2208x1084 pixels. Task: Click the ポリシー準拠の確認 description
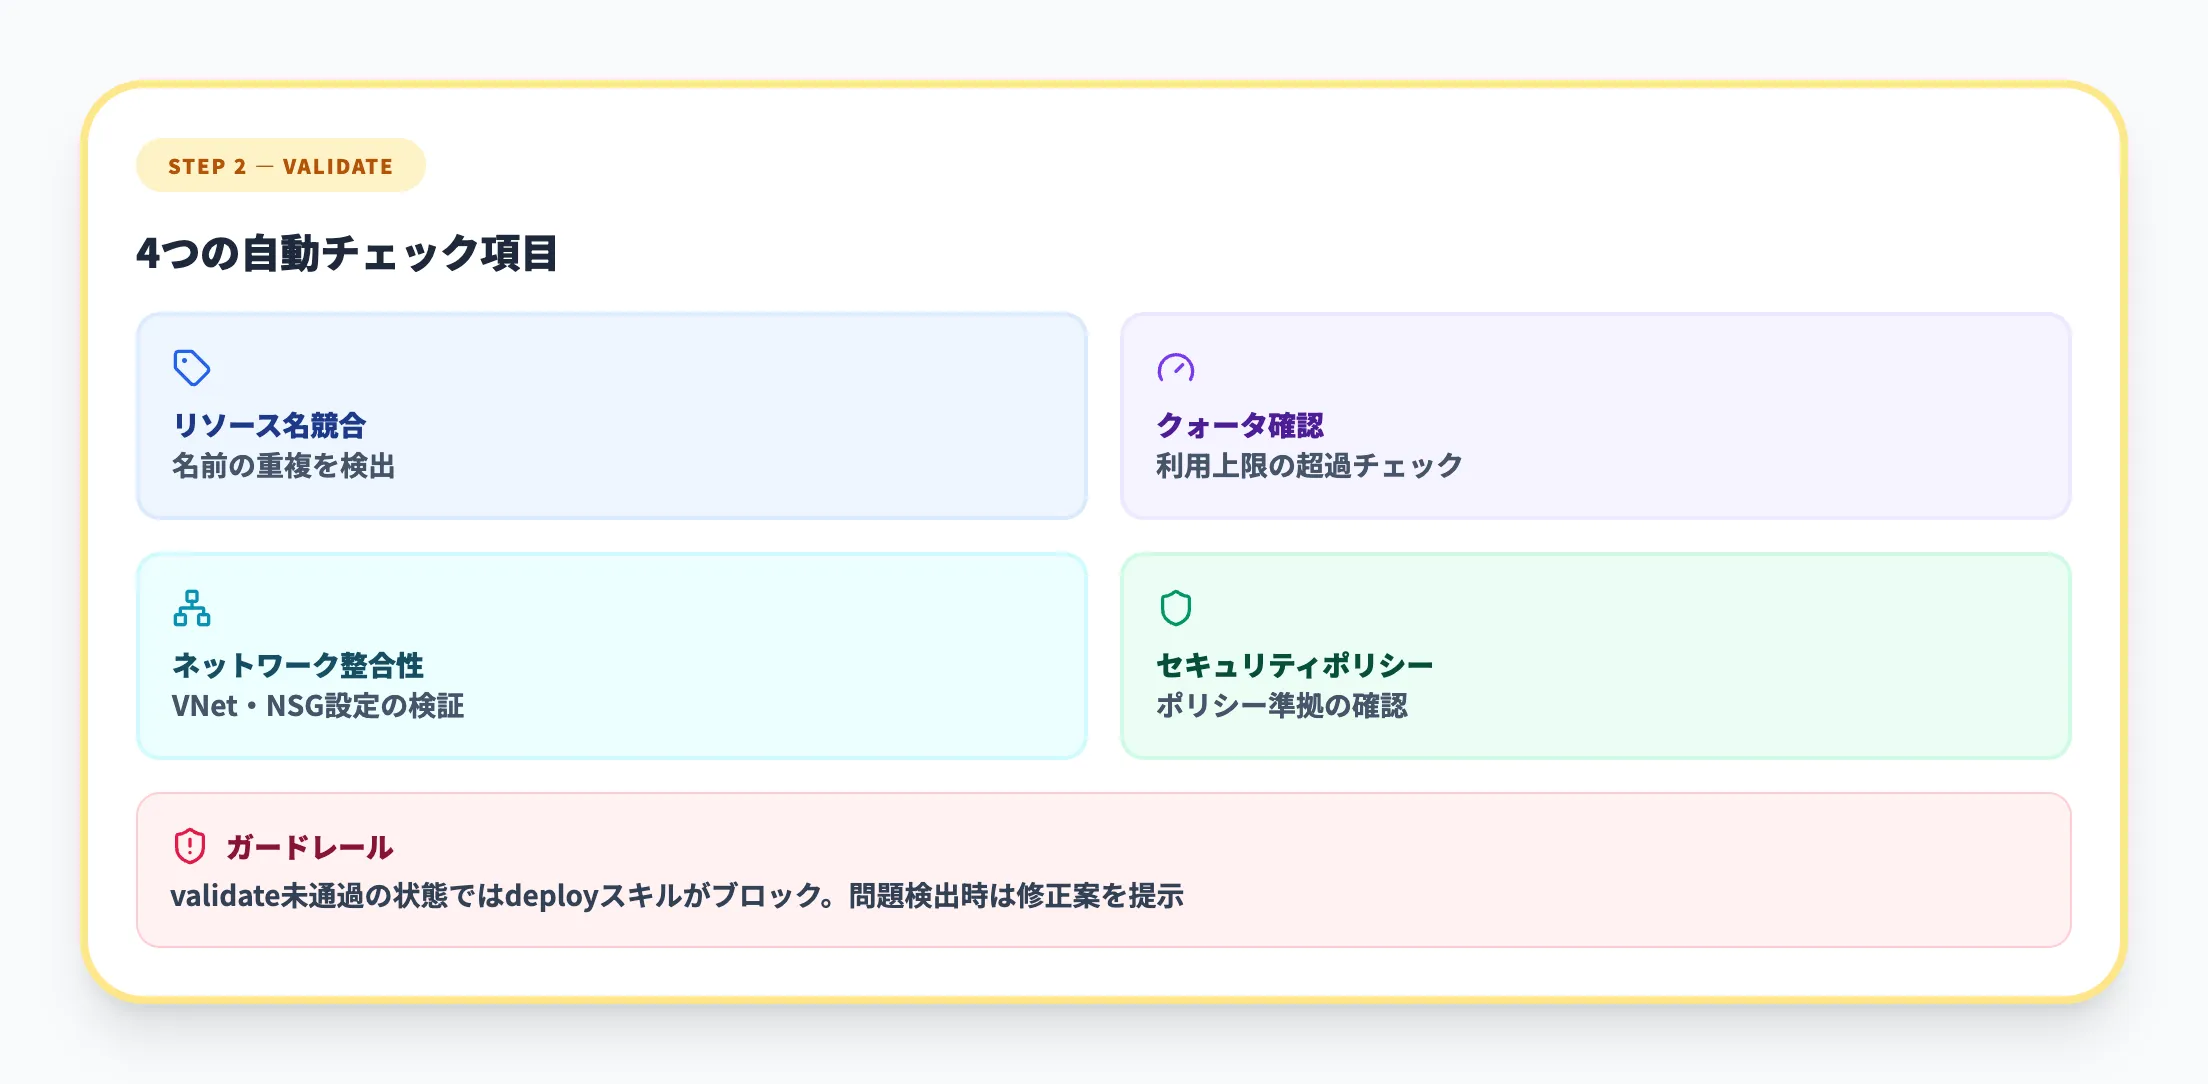coord(1282,703)
